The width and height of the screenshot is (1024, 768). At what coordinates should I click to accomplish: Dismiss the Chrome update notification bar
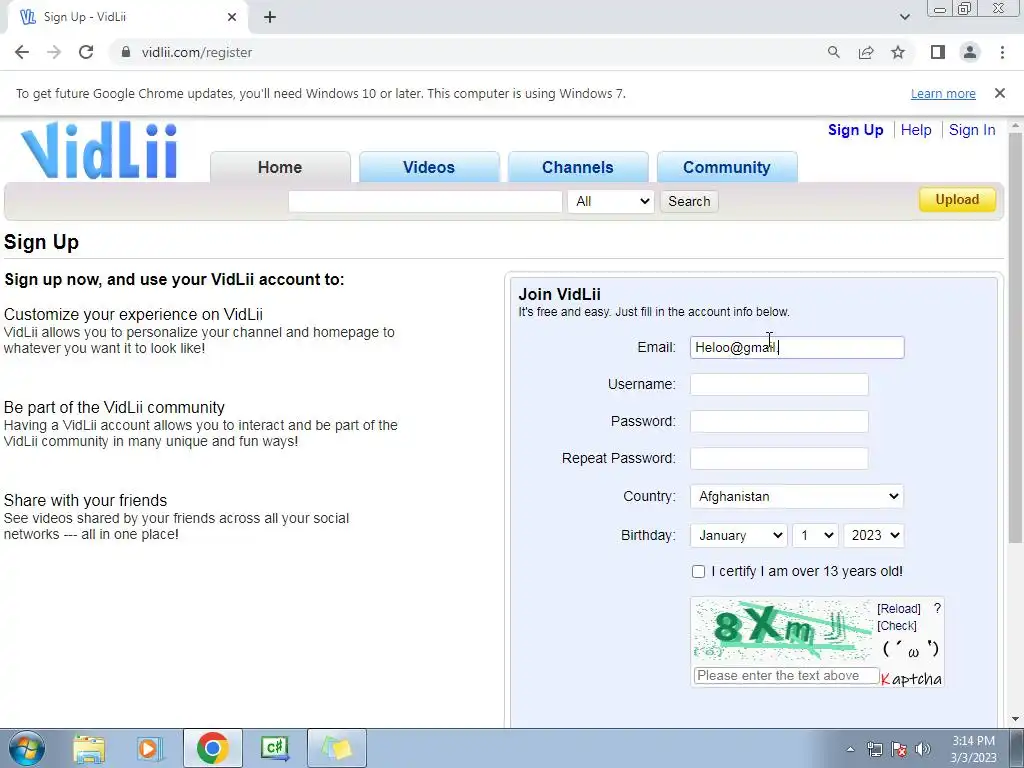point(1000,93)
